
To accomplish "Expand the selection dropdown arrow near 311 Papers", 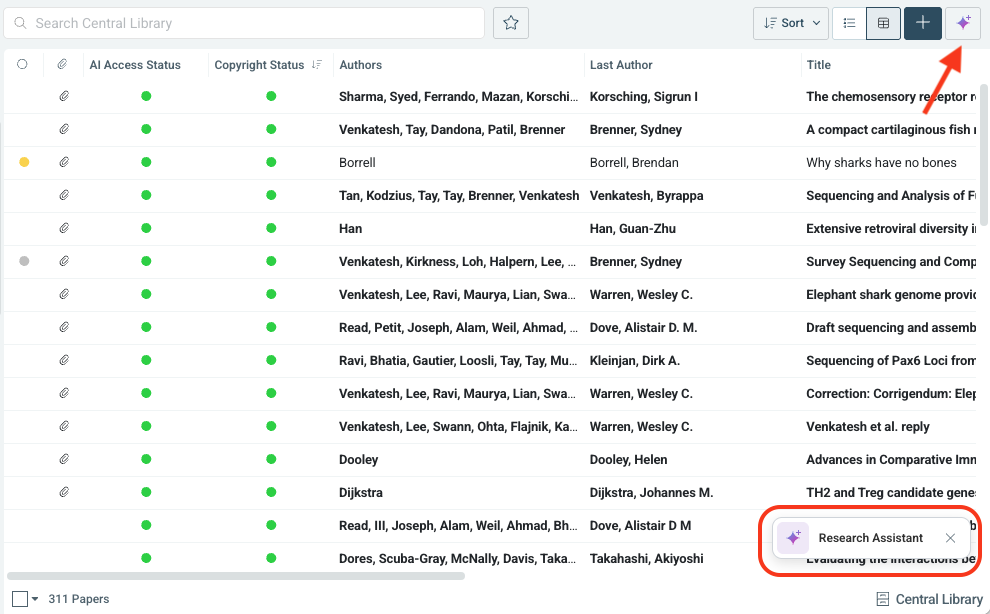I will 35,599.
